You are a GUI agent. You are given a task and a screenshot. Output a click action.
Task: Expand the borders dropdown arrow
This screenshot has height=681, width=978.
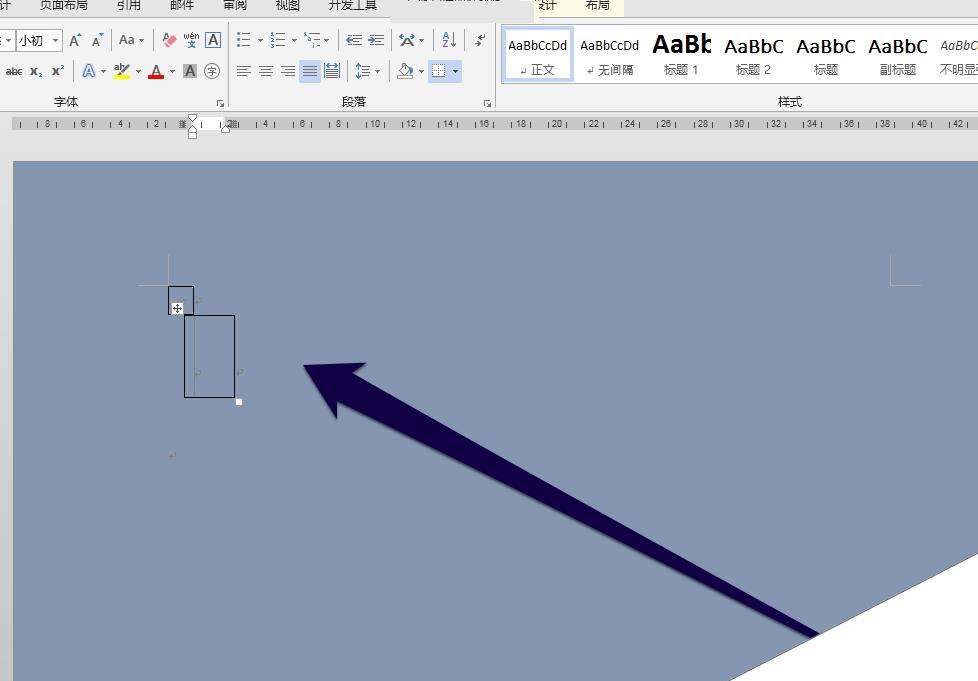(456, 71)
